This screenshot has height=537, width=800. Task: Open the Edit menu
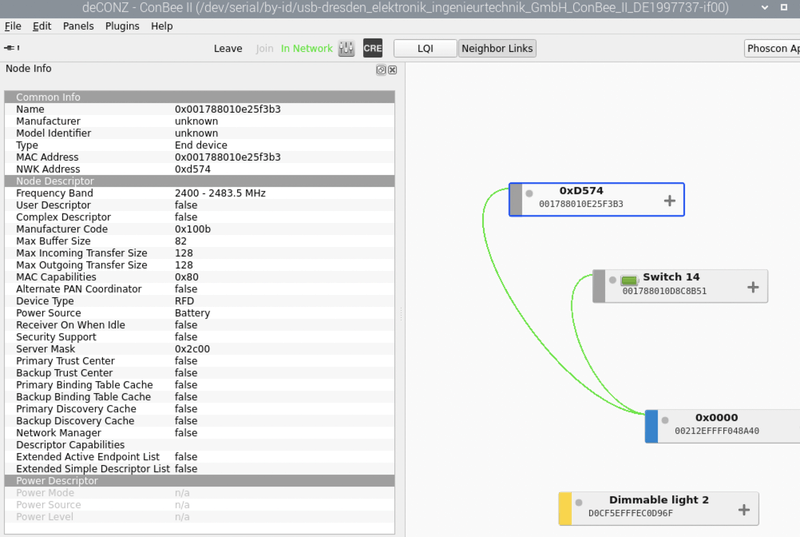click(x=42, y=26)
